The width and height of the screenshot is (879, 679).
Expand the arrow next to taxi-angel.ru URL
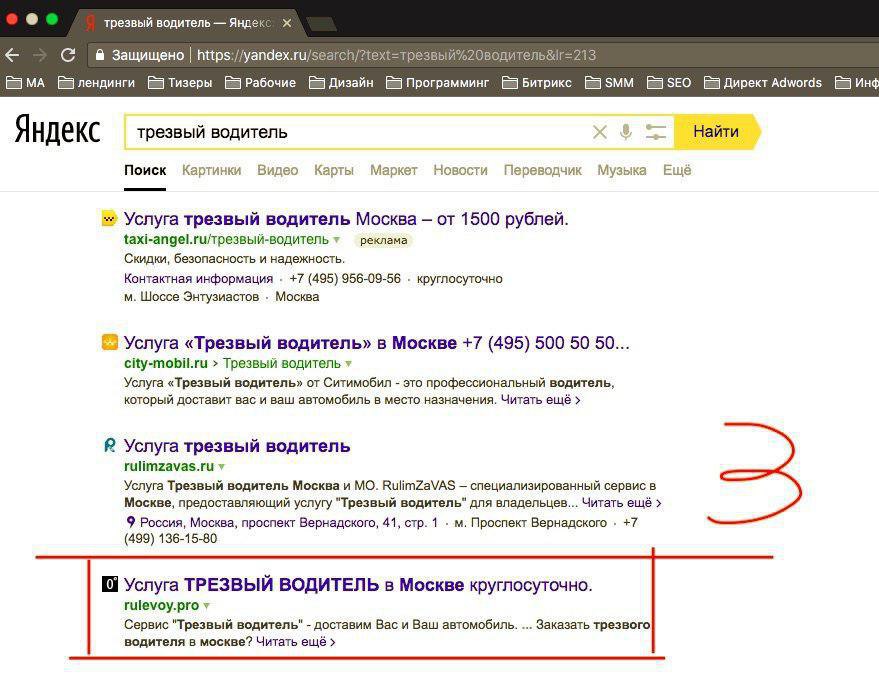coord(336,240)
